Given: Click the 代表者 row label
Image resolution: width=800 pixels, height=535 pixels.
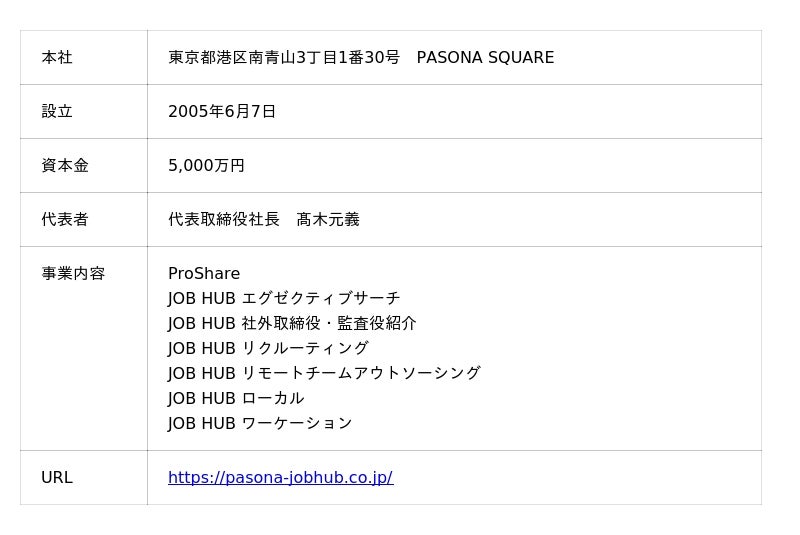Looking at the screenshot, I should click(x=65, y=220).
